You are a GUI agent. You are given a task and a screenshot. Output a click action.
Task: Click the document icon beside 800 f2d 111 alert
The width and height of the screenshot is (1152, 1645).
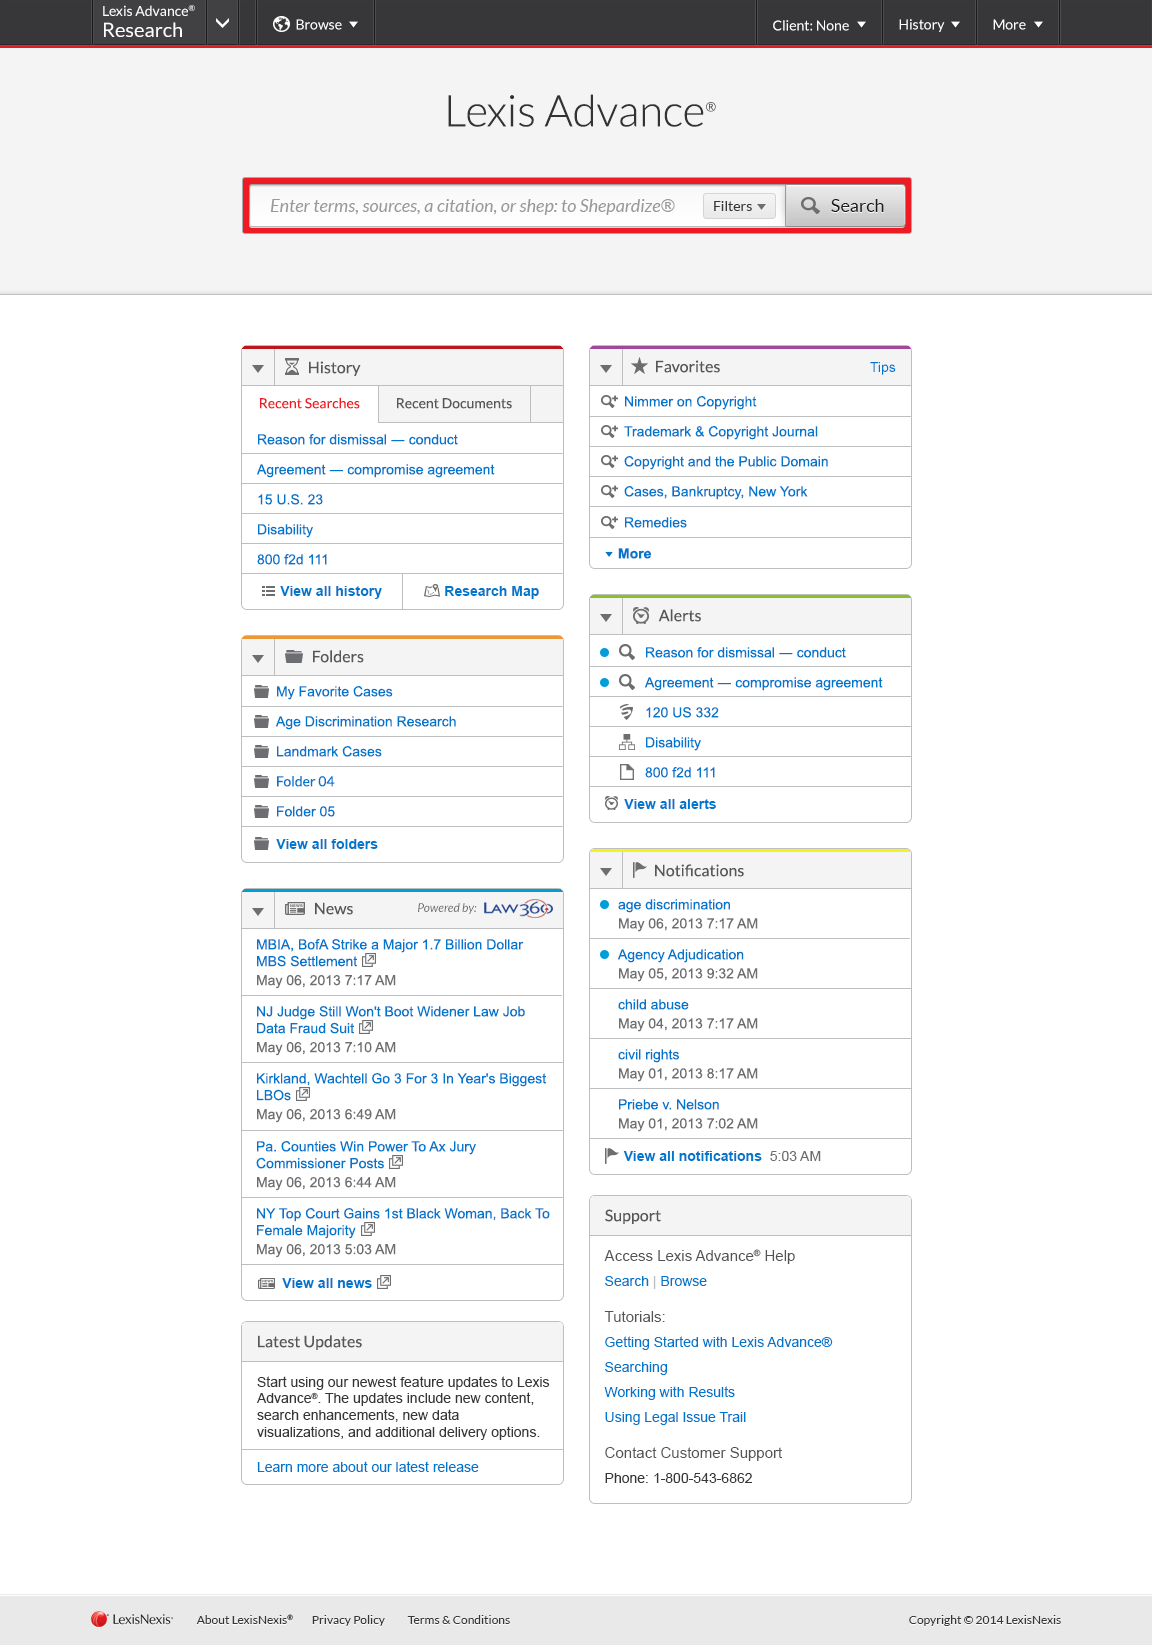coord(627,772)
